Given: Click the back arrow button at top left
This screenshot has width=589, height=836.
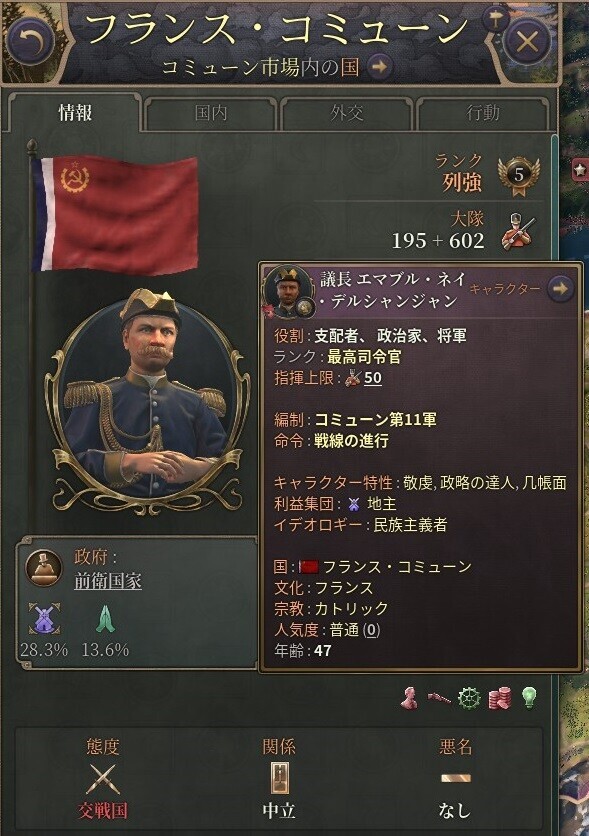Looking at the screenshot, I should 31,41.
